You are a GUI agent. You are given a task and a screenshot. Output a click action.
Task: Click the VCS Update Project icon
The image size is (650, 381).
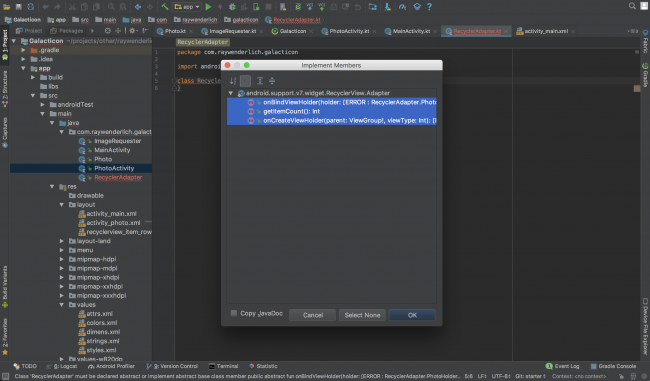coord(309,7)
